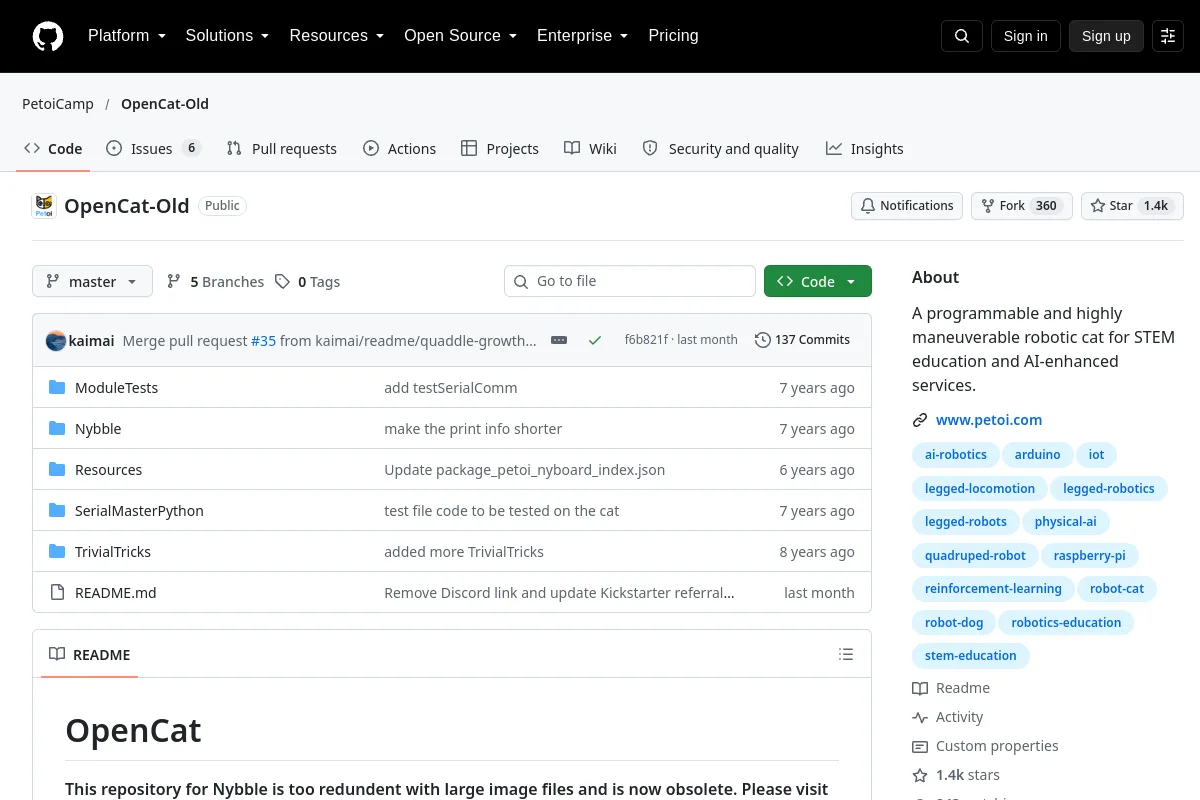The width and height of the screenshot is (1200, 800).
Task: Open the master branch selector
Action: click(92, 282)
